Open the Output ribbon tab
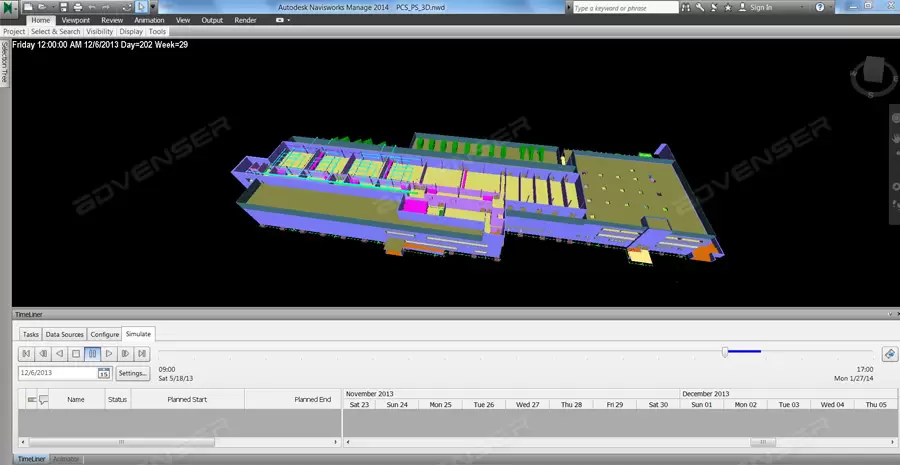 (x=212, y=20)
